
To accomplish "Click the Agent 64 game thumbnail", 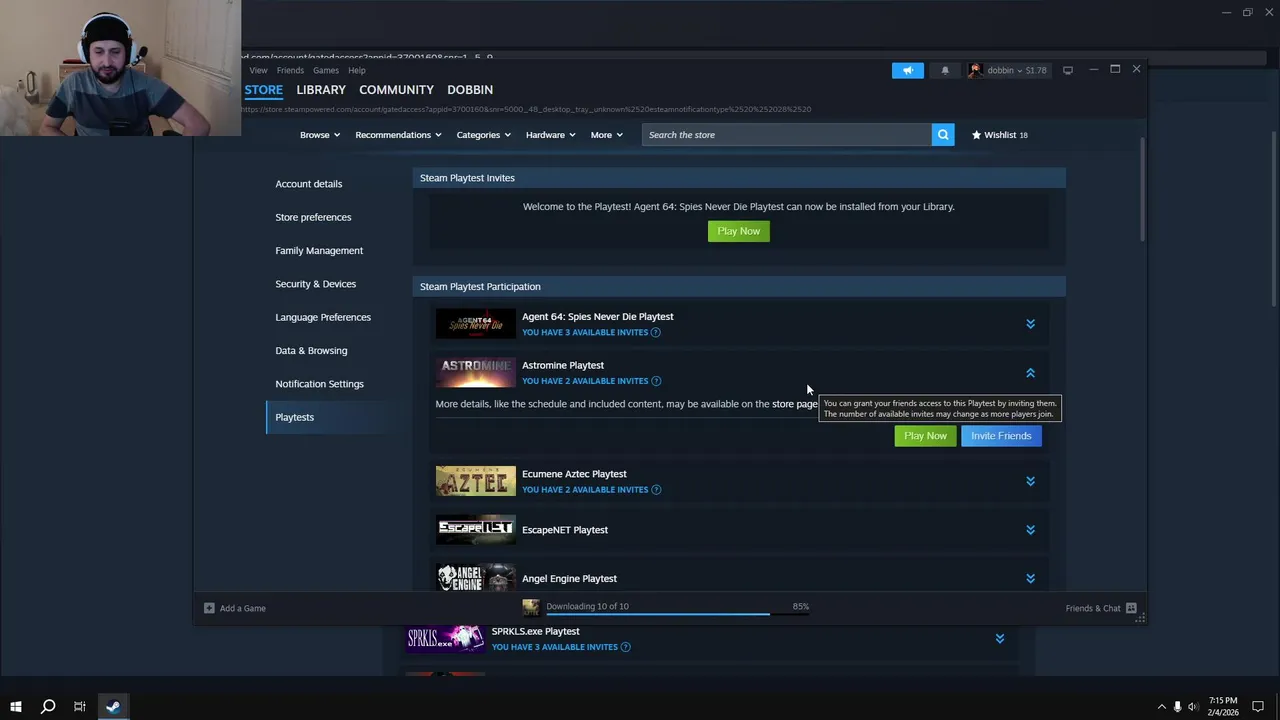I will click(476, 324).
